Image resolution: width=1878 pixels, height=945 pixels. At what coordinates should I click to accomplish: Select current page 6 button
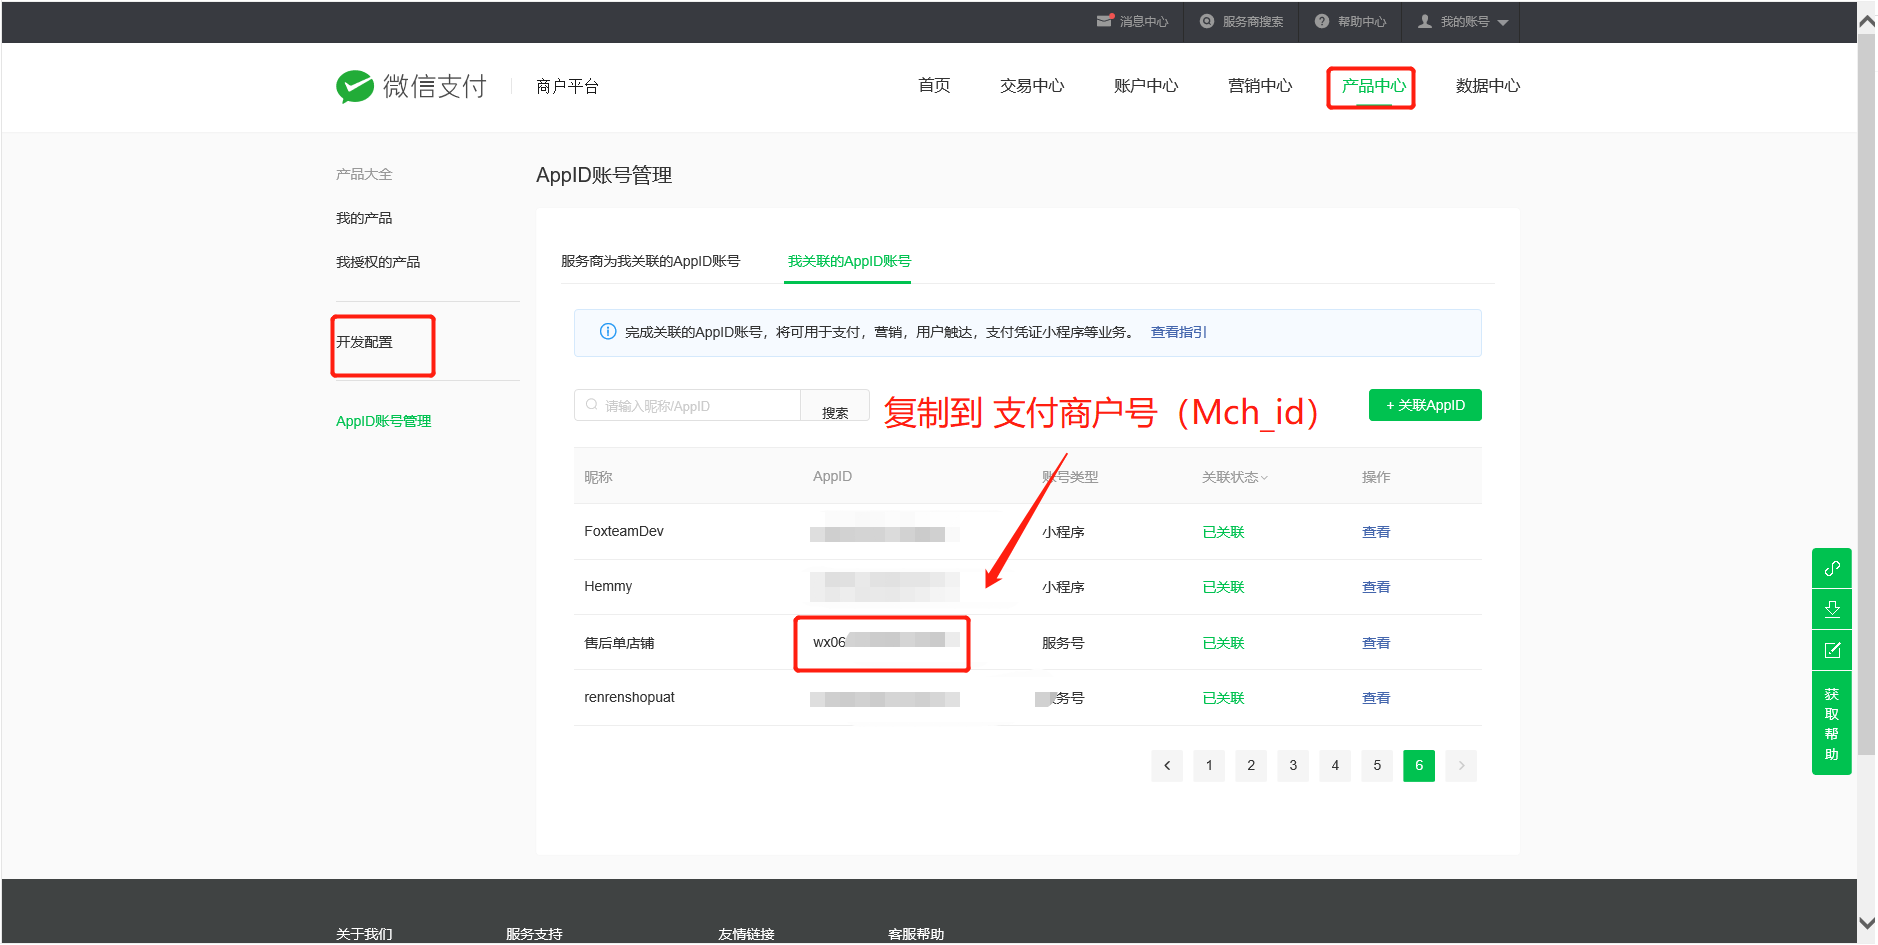pyautogui.click(x=1419, y=766)
